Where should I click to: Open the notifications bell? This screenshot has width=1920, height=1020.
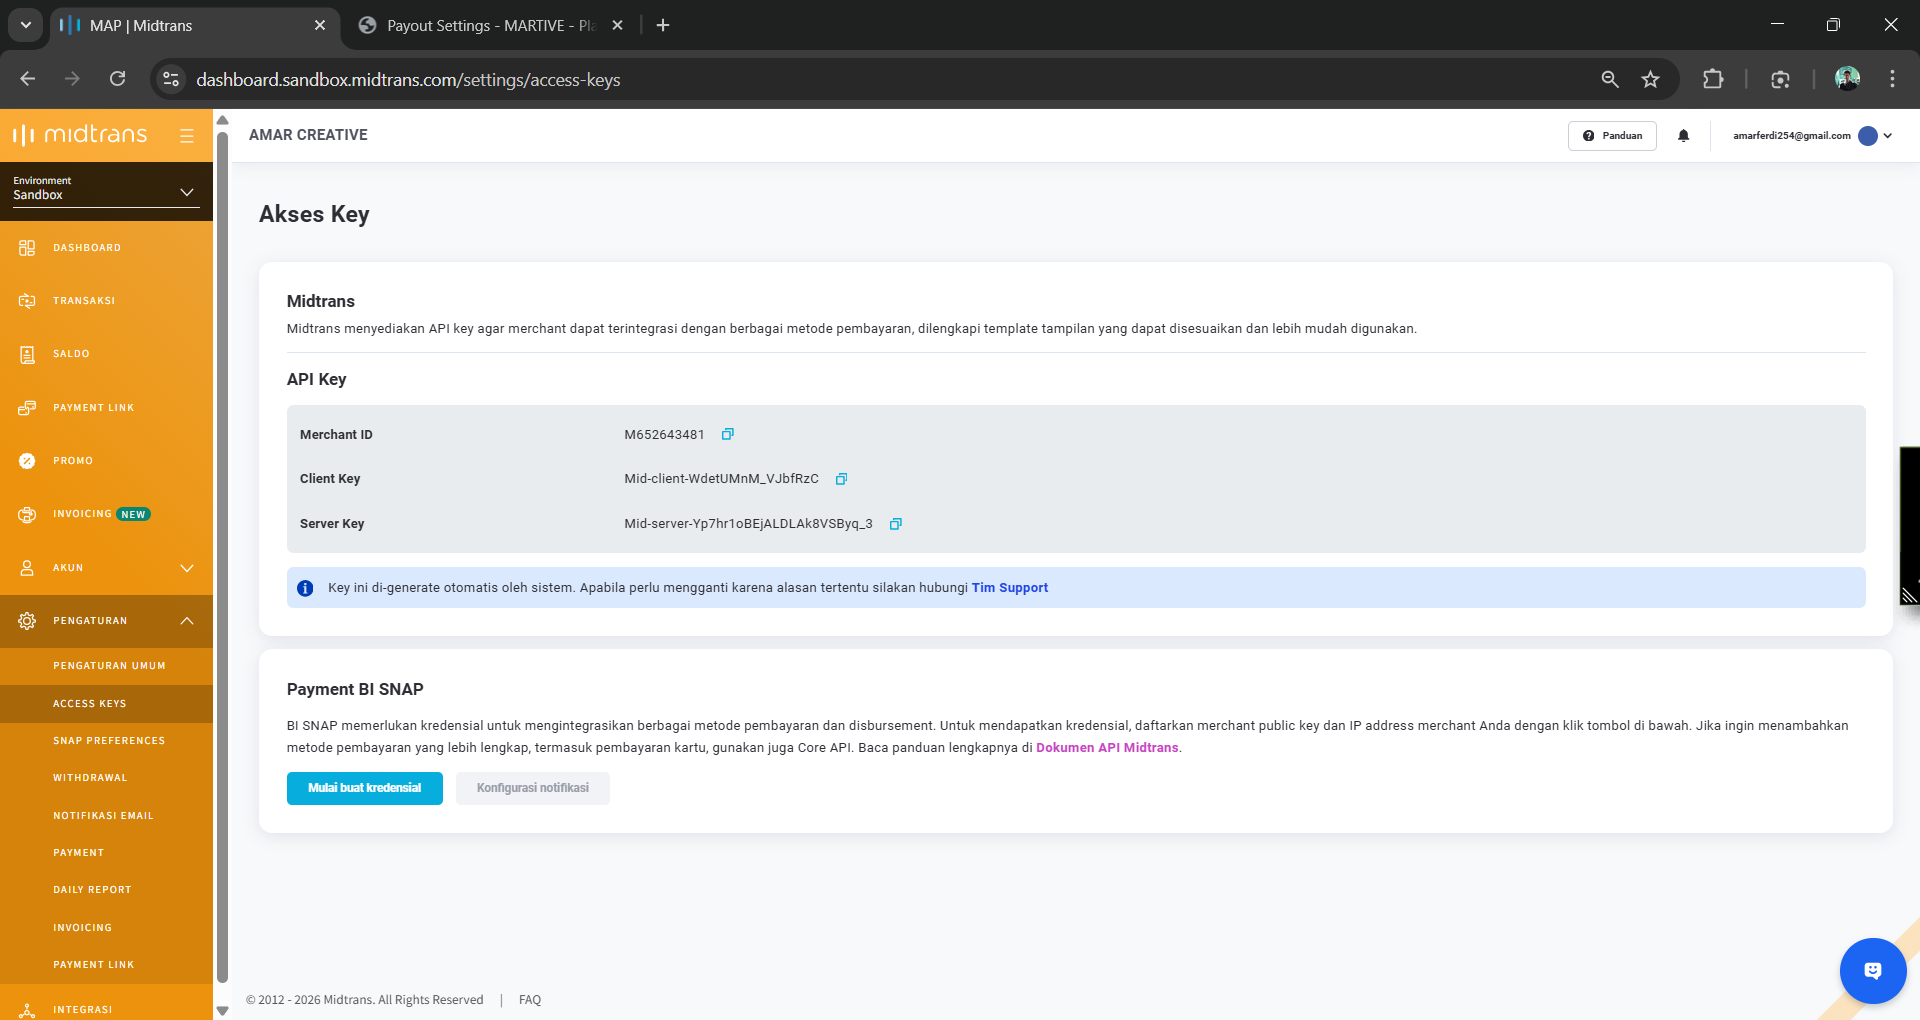tap(1684, 136)
